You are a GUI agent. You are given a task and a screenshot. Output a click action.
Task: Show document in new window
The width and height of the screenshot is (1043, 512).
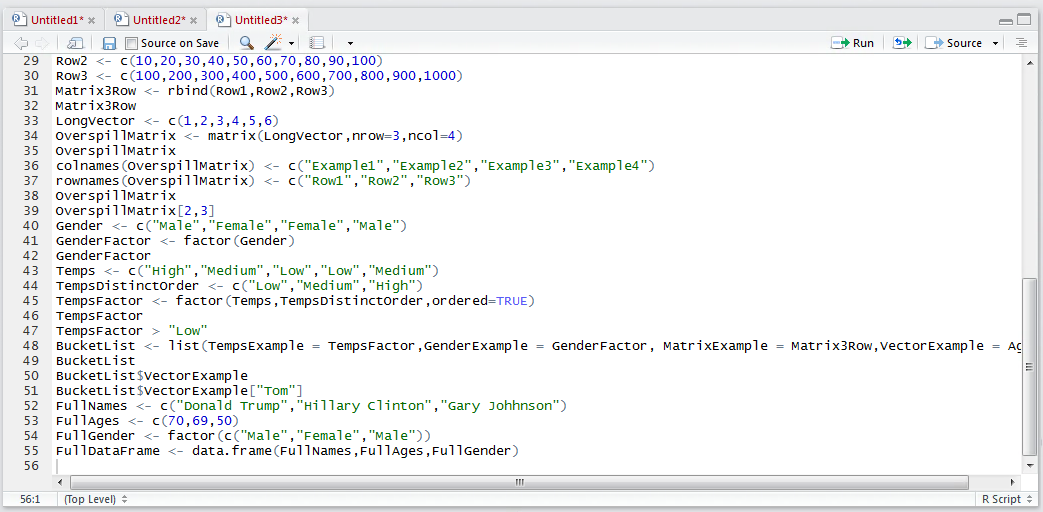(74, 43)
